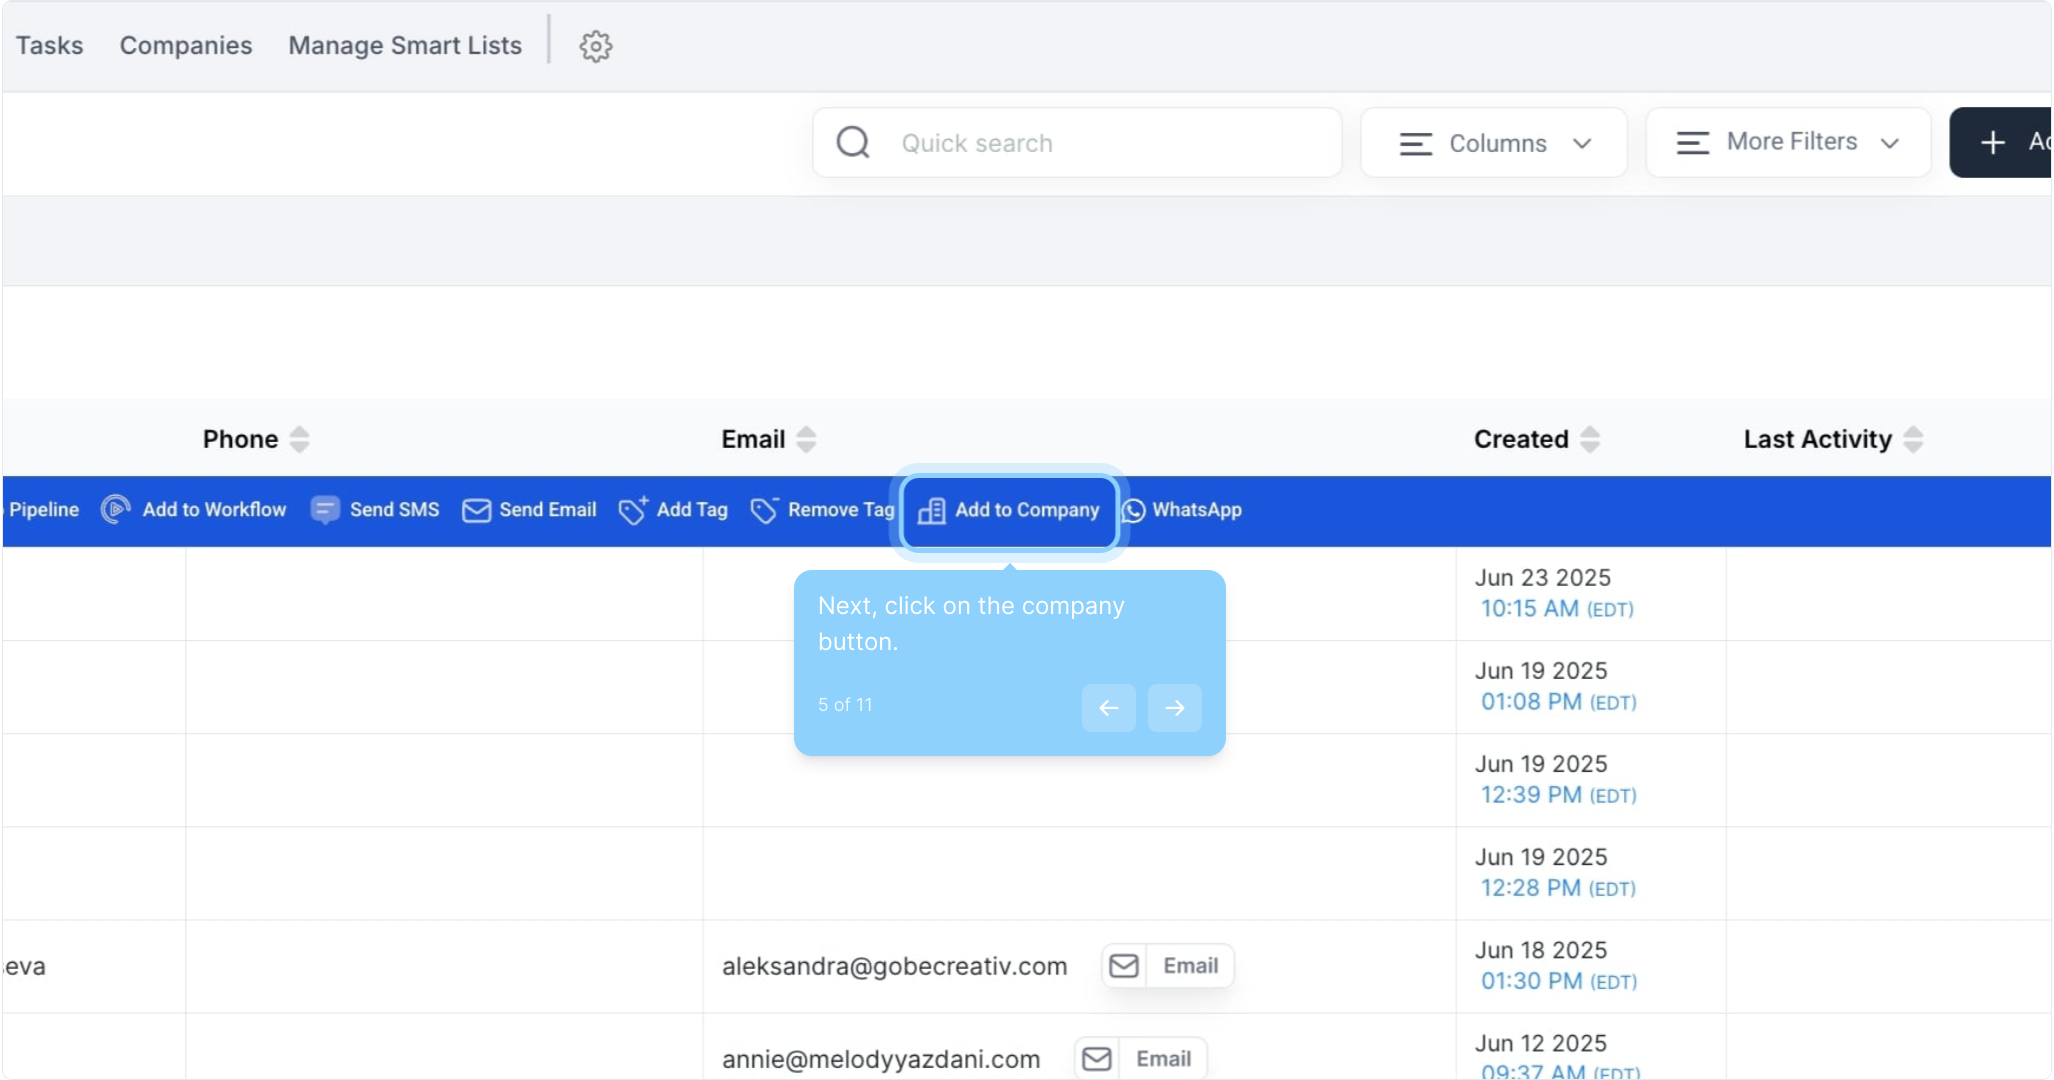Sort the Created column
This screenshot has height=1080, width=2054.
click(1590, 439)
